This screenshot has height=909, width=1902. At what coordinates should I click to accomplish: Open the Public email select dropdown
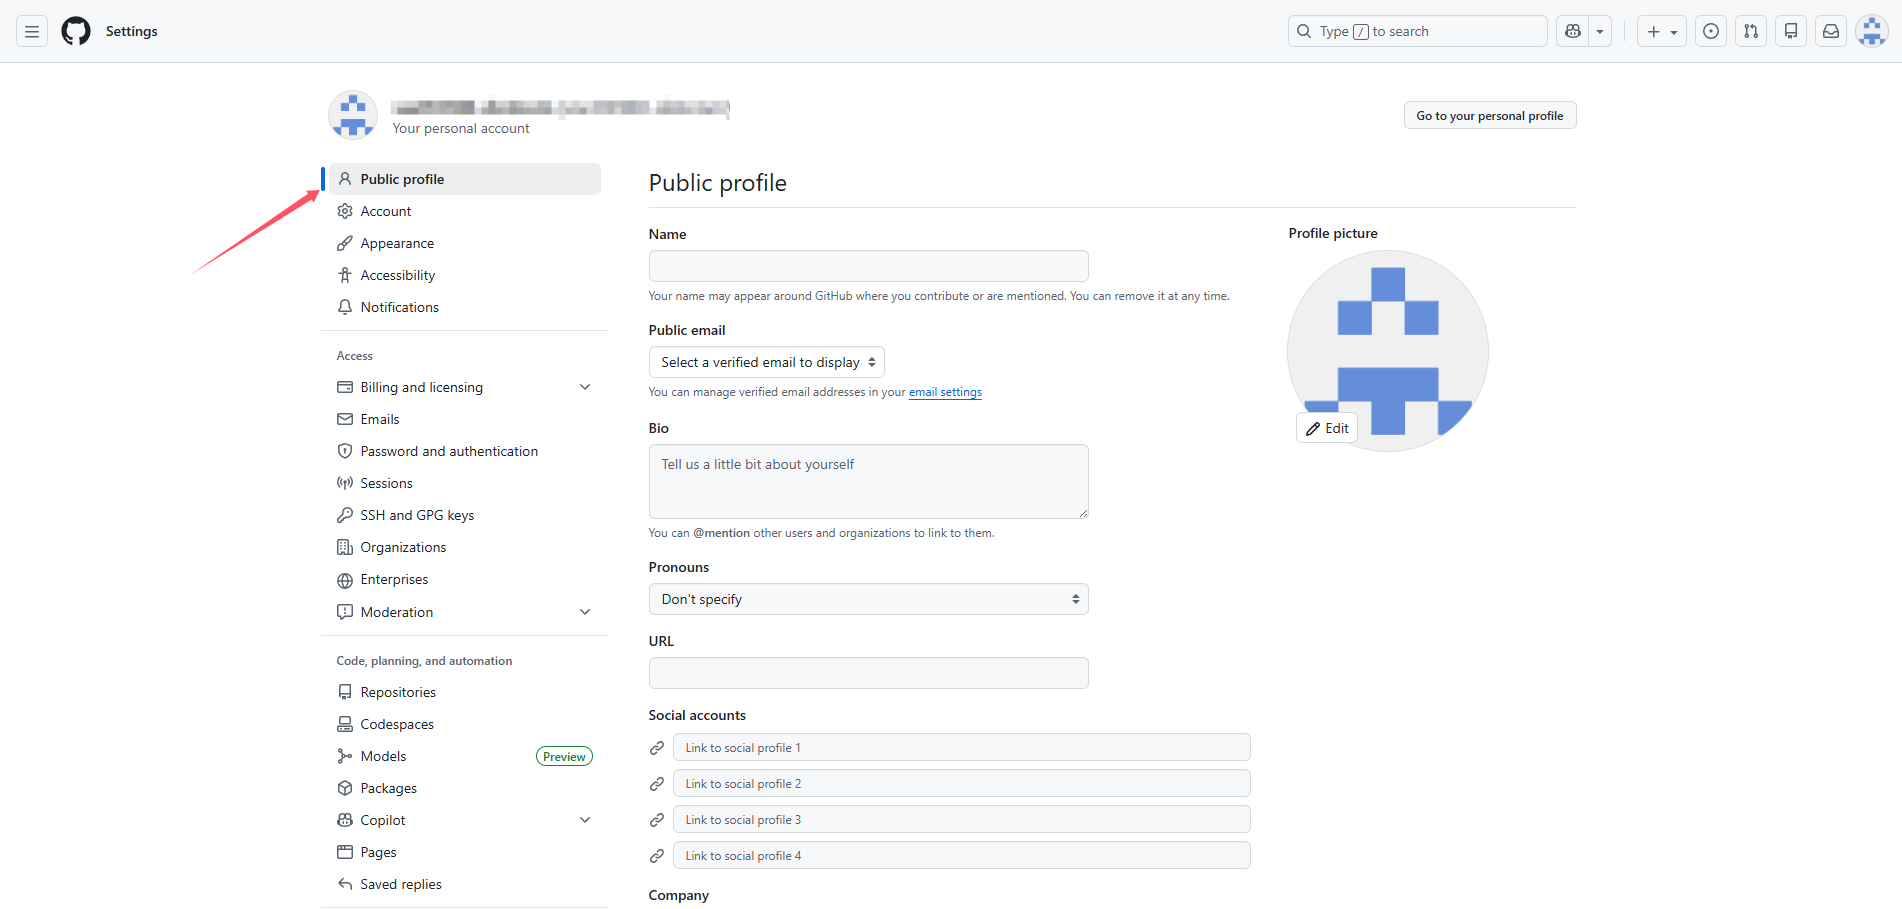pos(766,362)
